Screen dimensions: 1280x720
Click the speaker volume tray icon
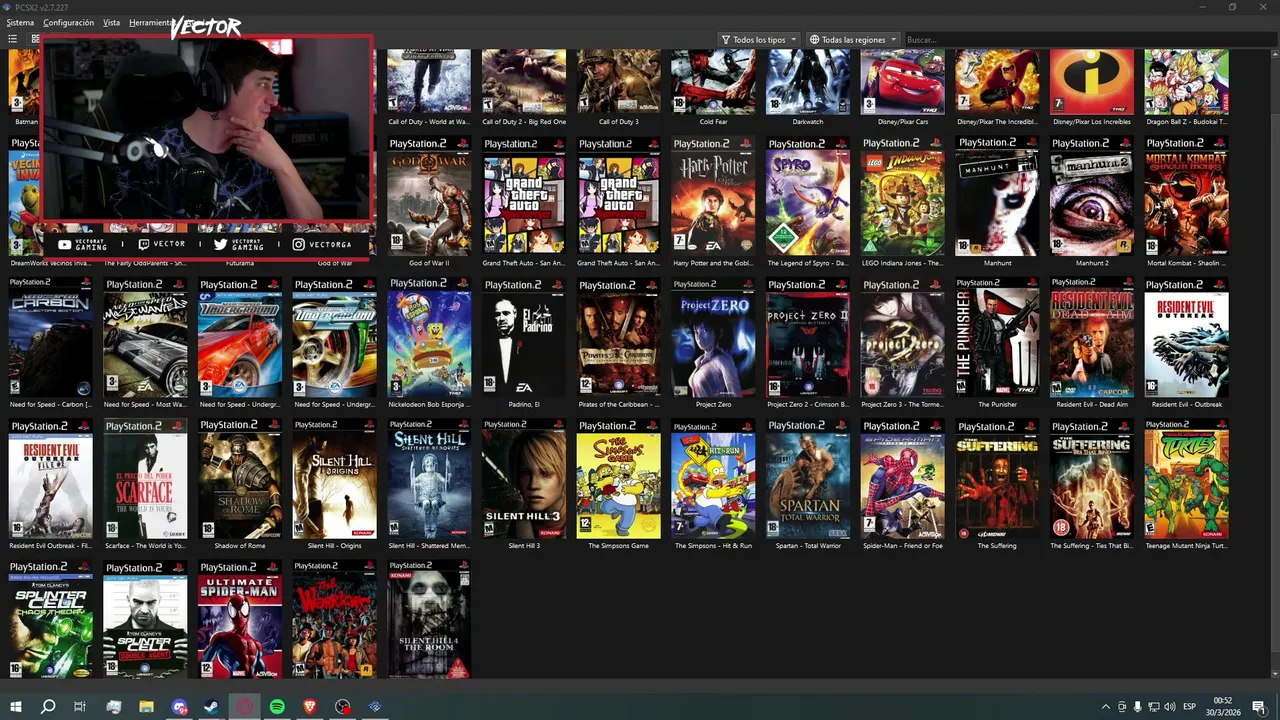pyautogui.click(x=1170, y=707)
